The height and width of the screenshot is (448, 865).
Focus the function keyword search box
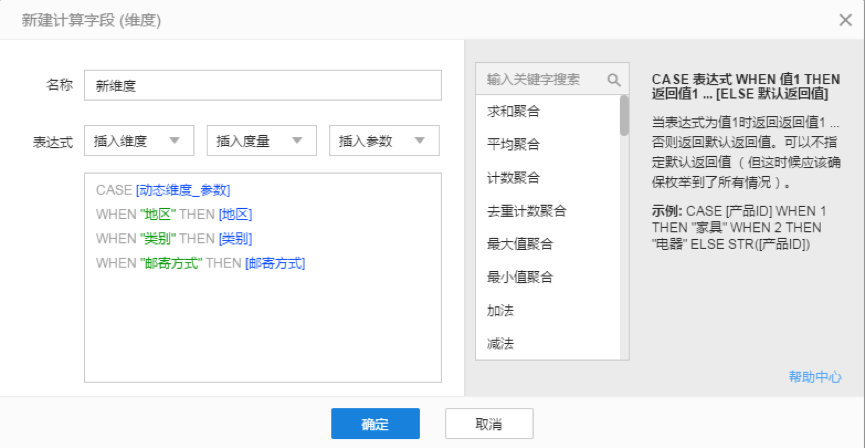pyautogui.click(x=540, y=79)
